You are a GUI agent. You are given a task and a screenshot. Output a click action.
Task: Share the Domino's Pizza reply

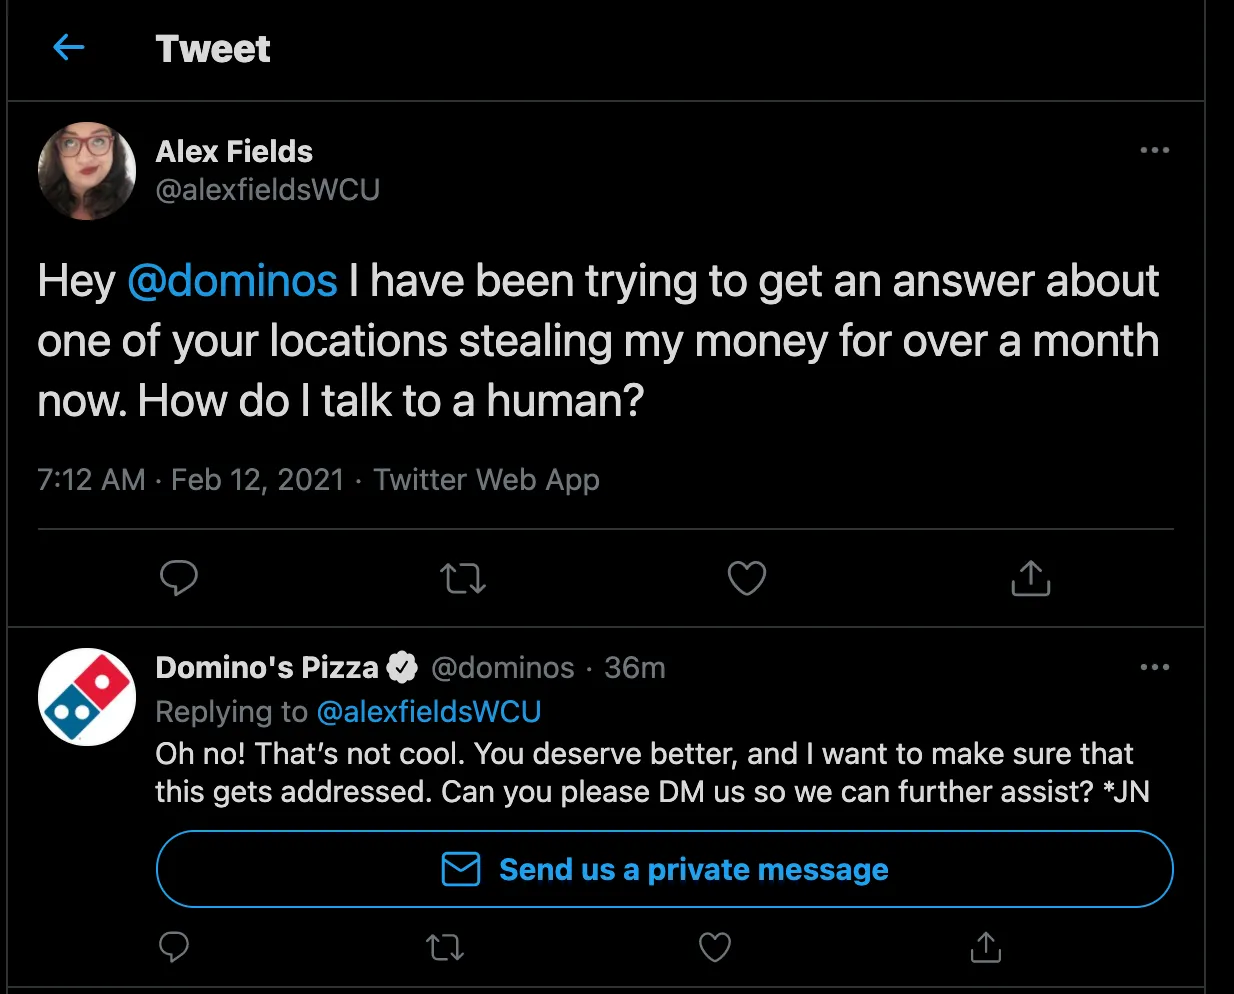(984, 947)
